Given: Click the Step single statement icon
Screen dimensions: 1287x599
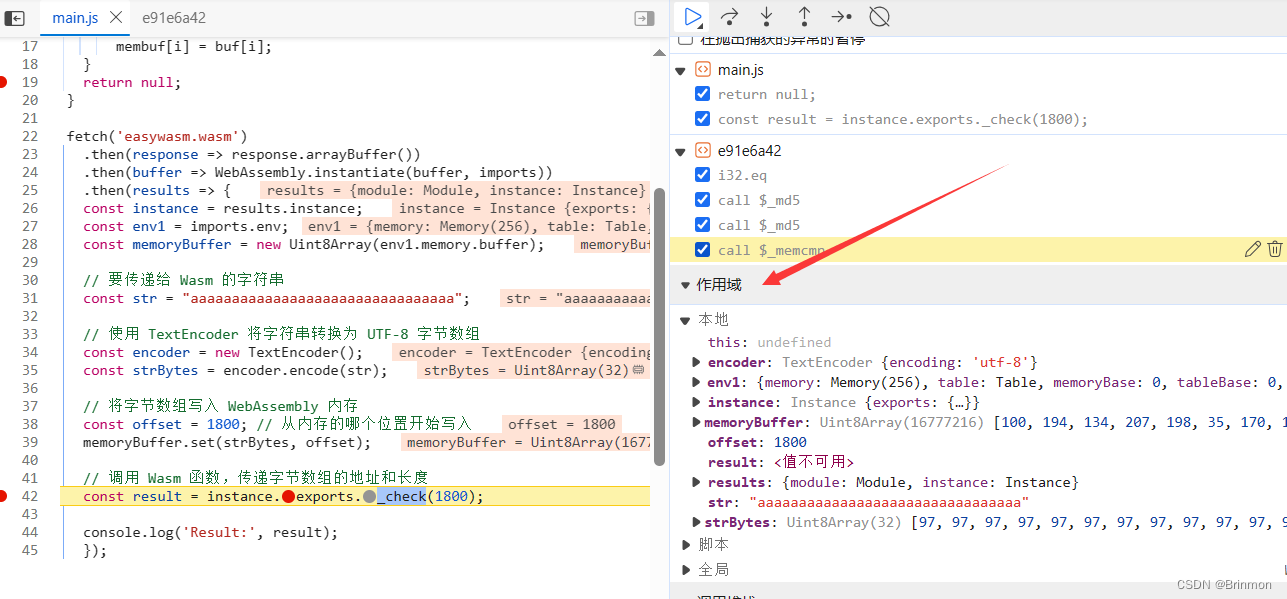Looking at the screenshot, I should click(840, 17).
